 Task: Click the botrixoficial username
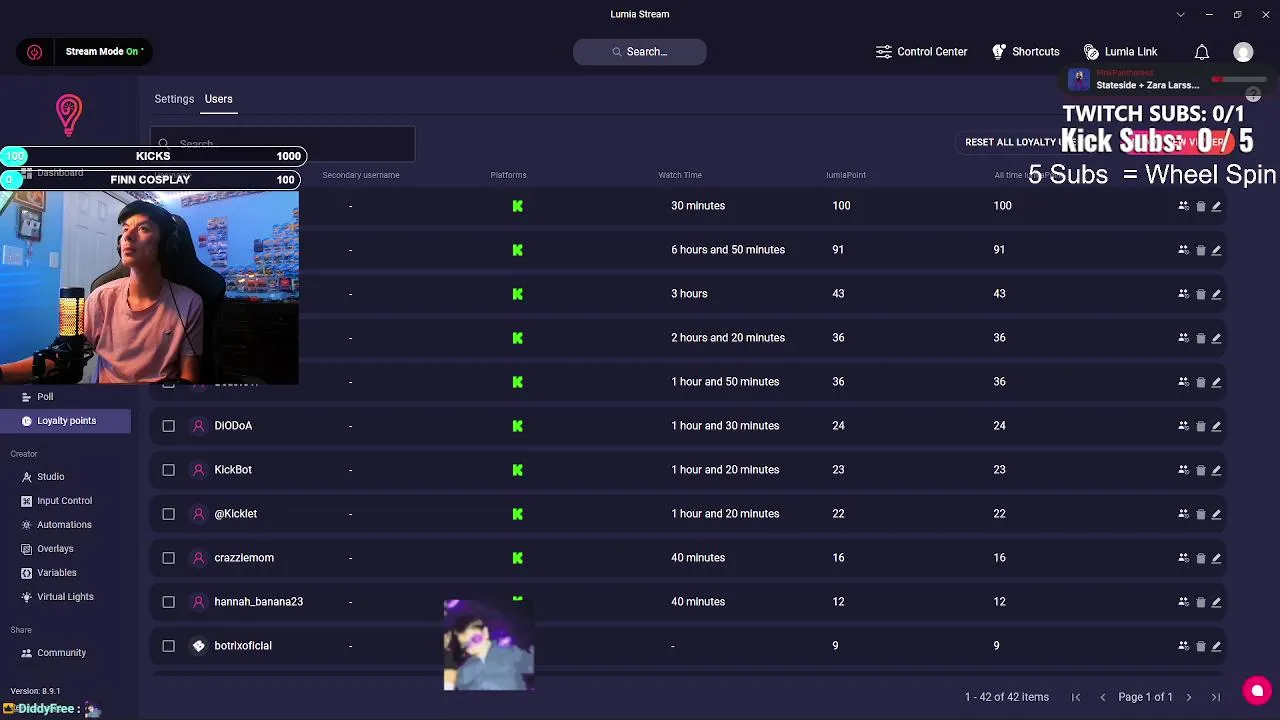pos(243,646)
